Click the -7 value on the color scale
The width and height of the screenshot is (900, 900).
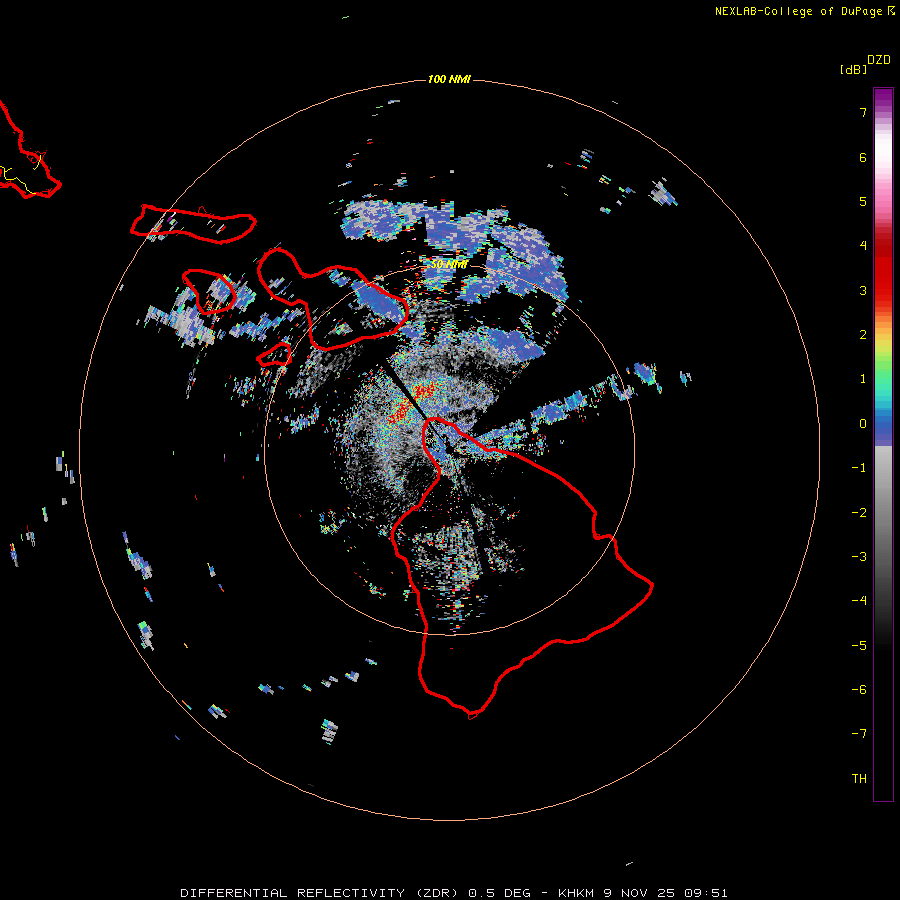pos(859,734)
